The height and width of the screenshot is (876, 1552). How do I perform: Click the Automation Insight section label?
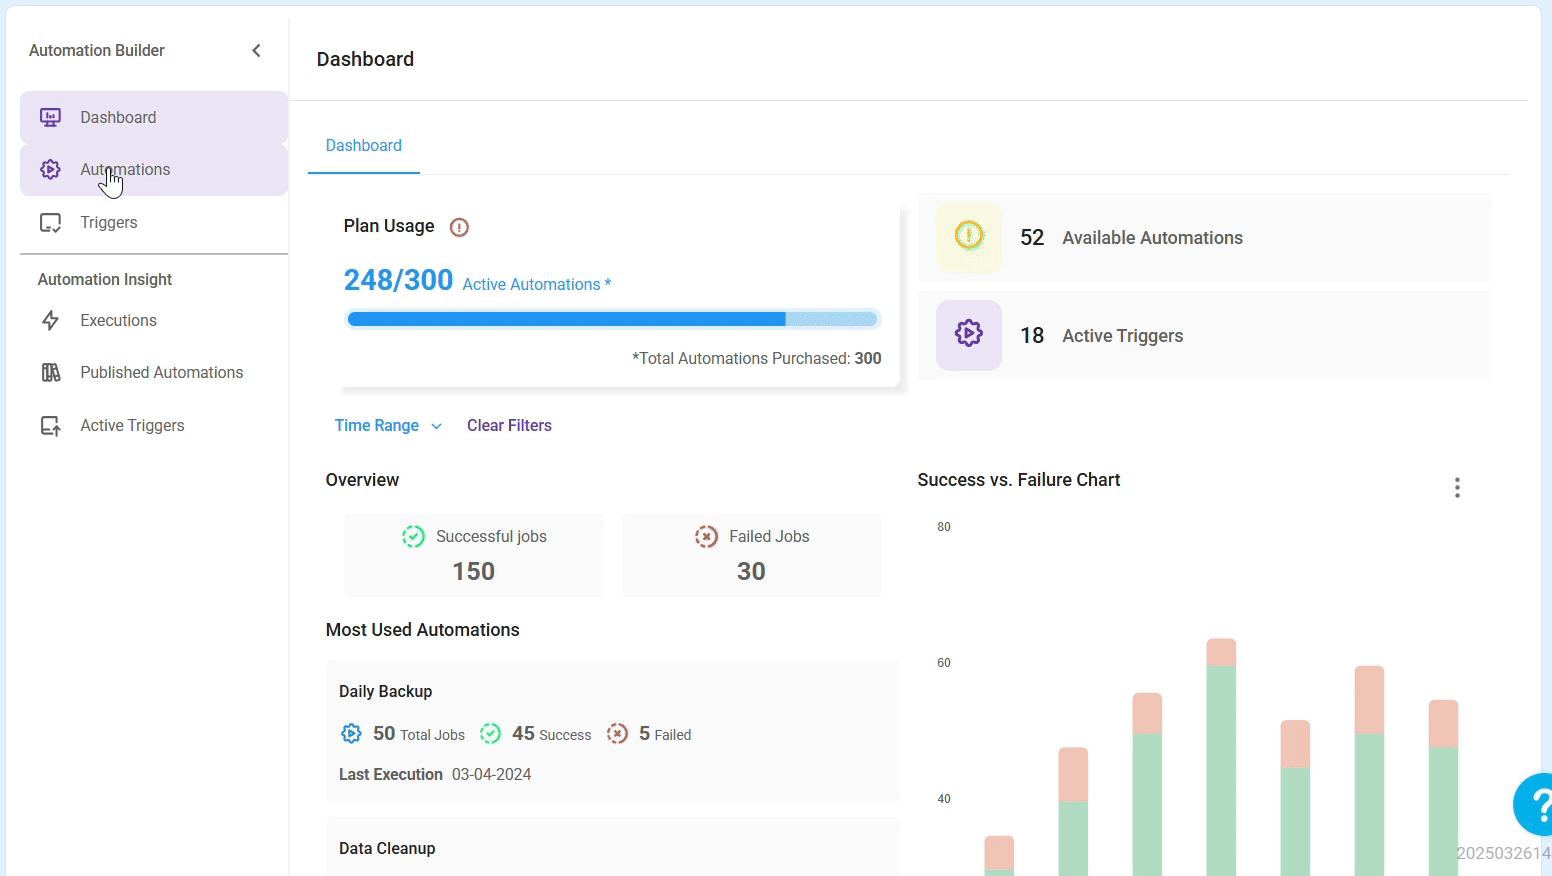coord(105,279)
